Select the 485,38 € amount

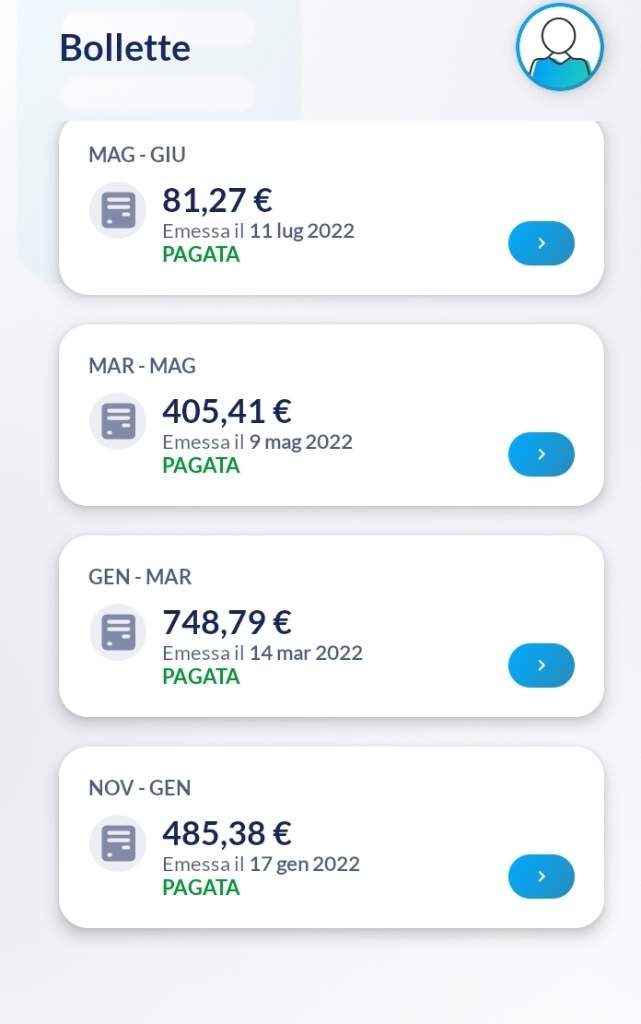click(x=227, y=833)
